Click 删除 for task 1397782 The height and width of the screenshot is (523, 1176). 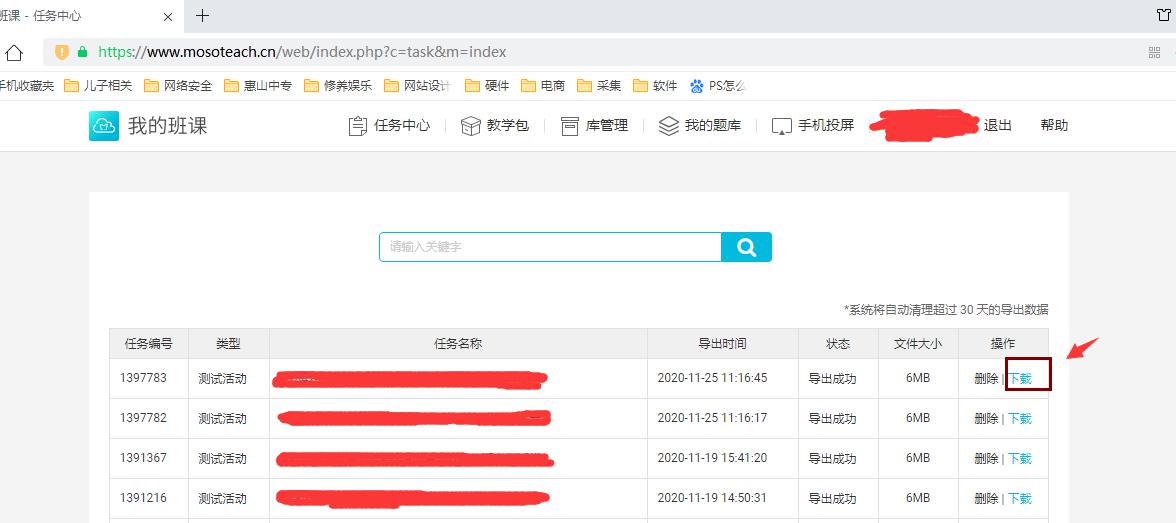pos(986,418)
